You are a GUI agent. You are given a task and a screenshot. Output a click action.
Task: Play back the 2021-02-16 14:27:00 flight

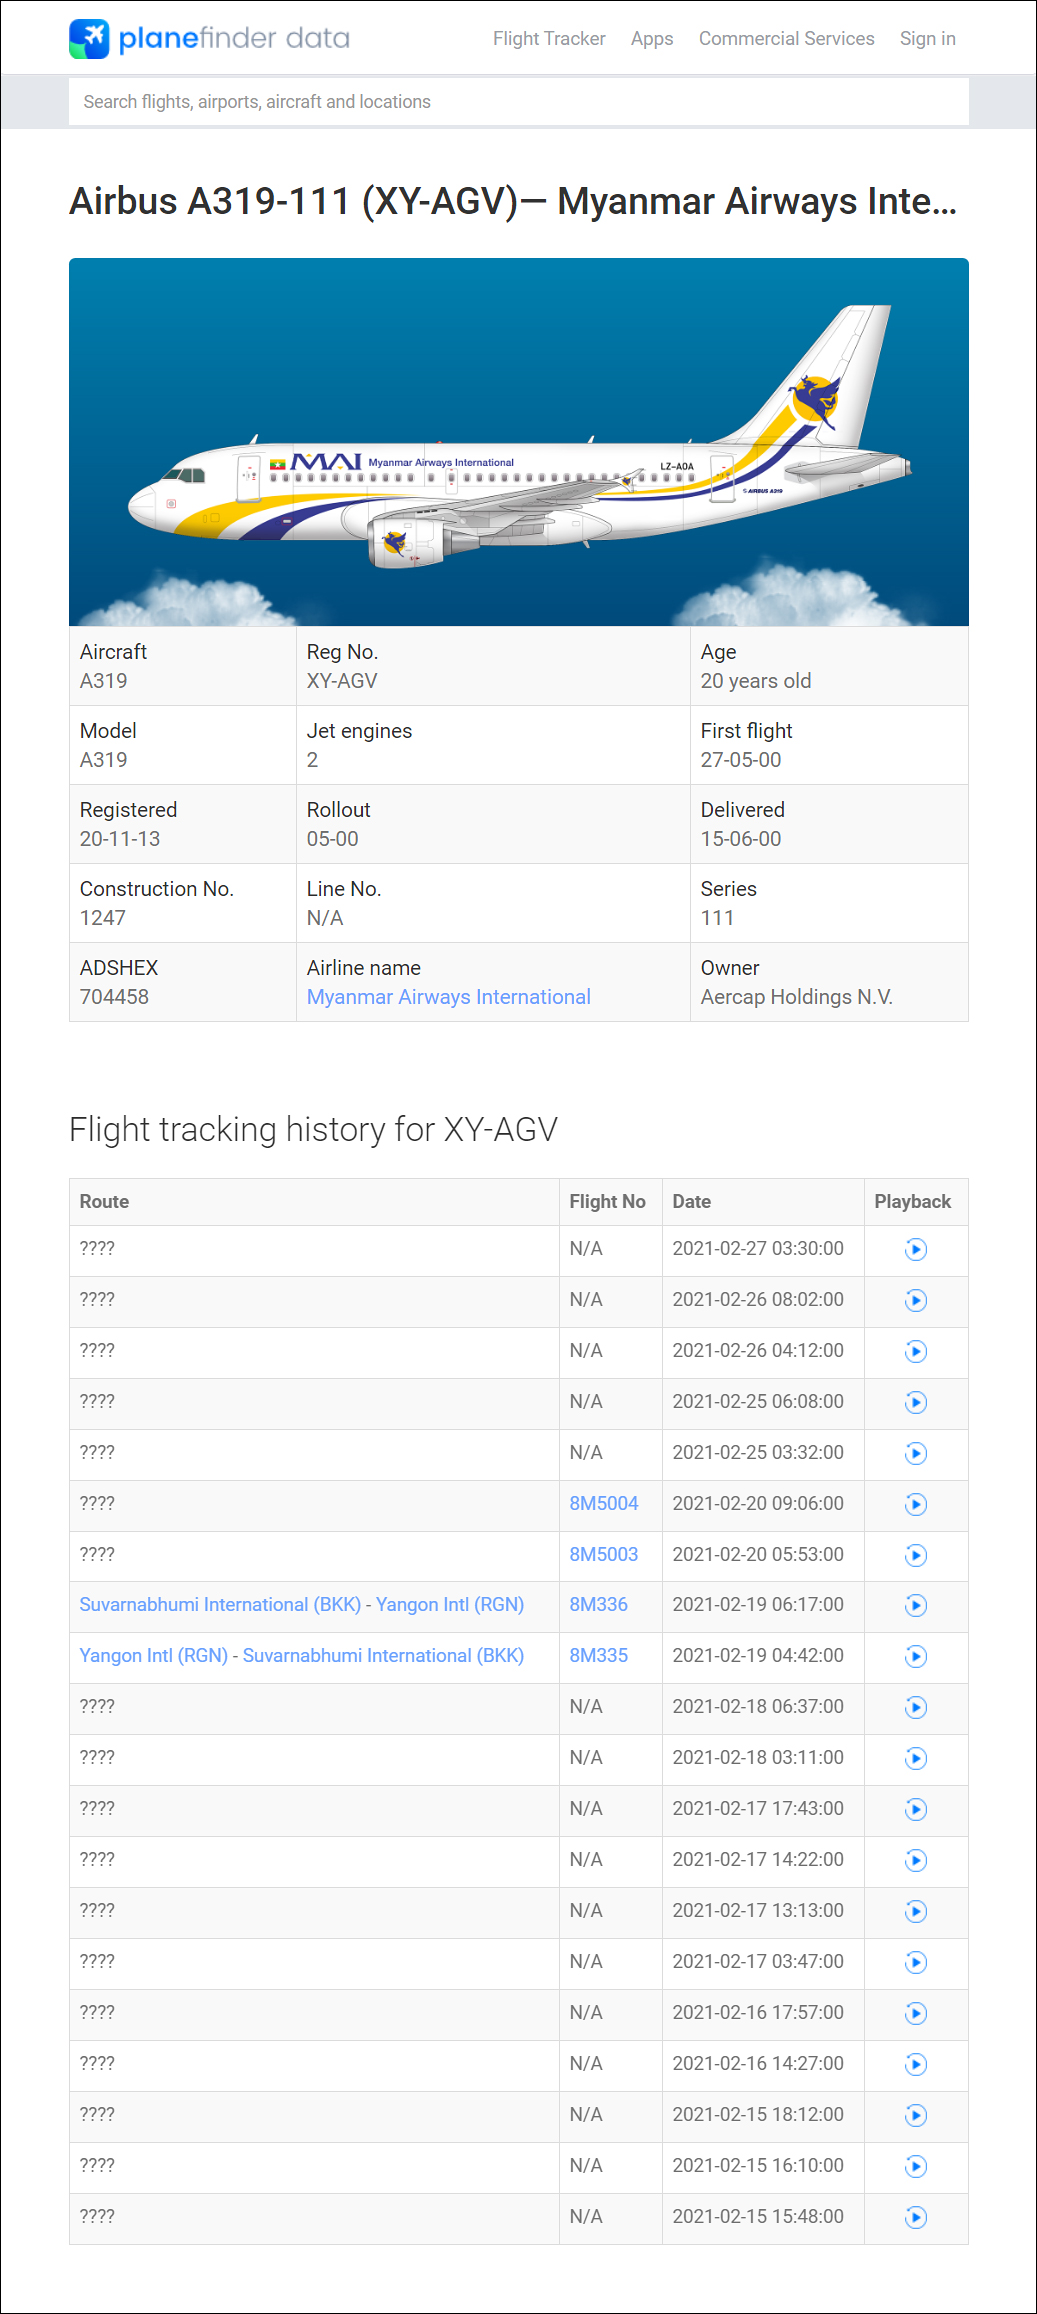click(916, 2064)
